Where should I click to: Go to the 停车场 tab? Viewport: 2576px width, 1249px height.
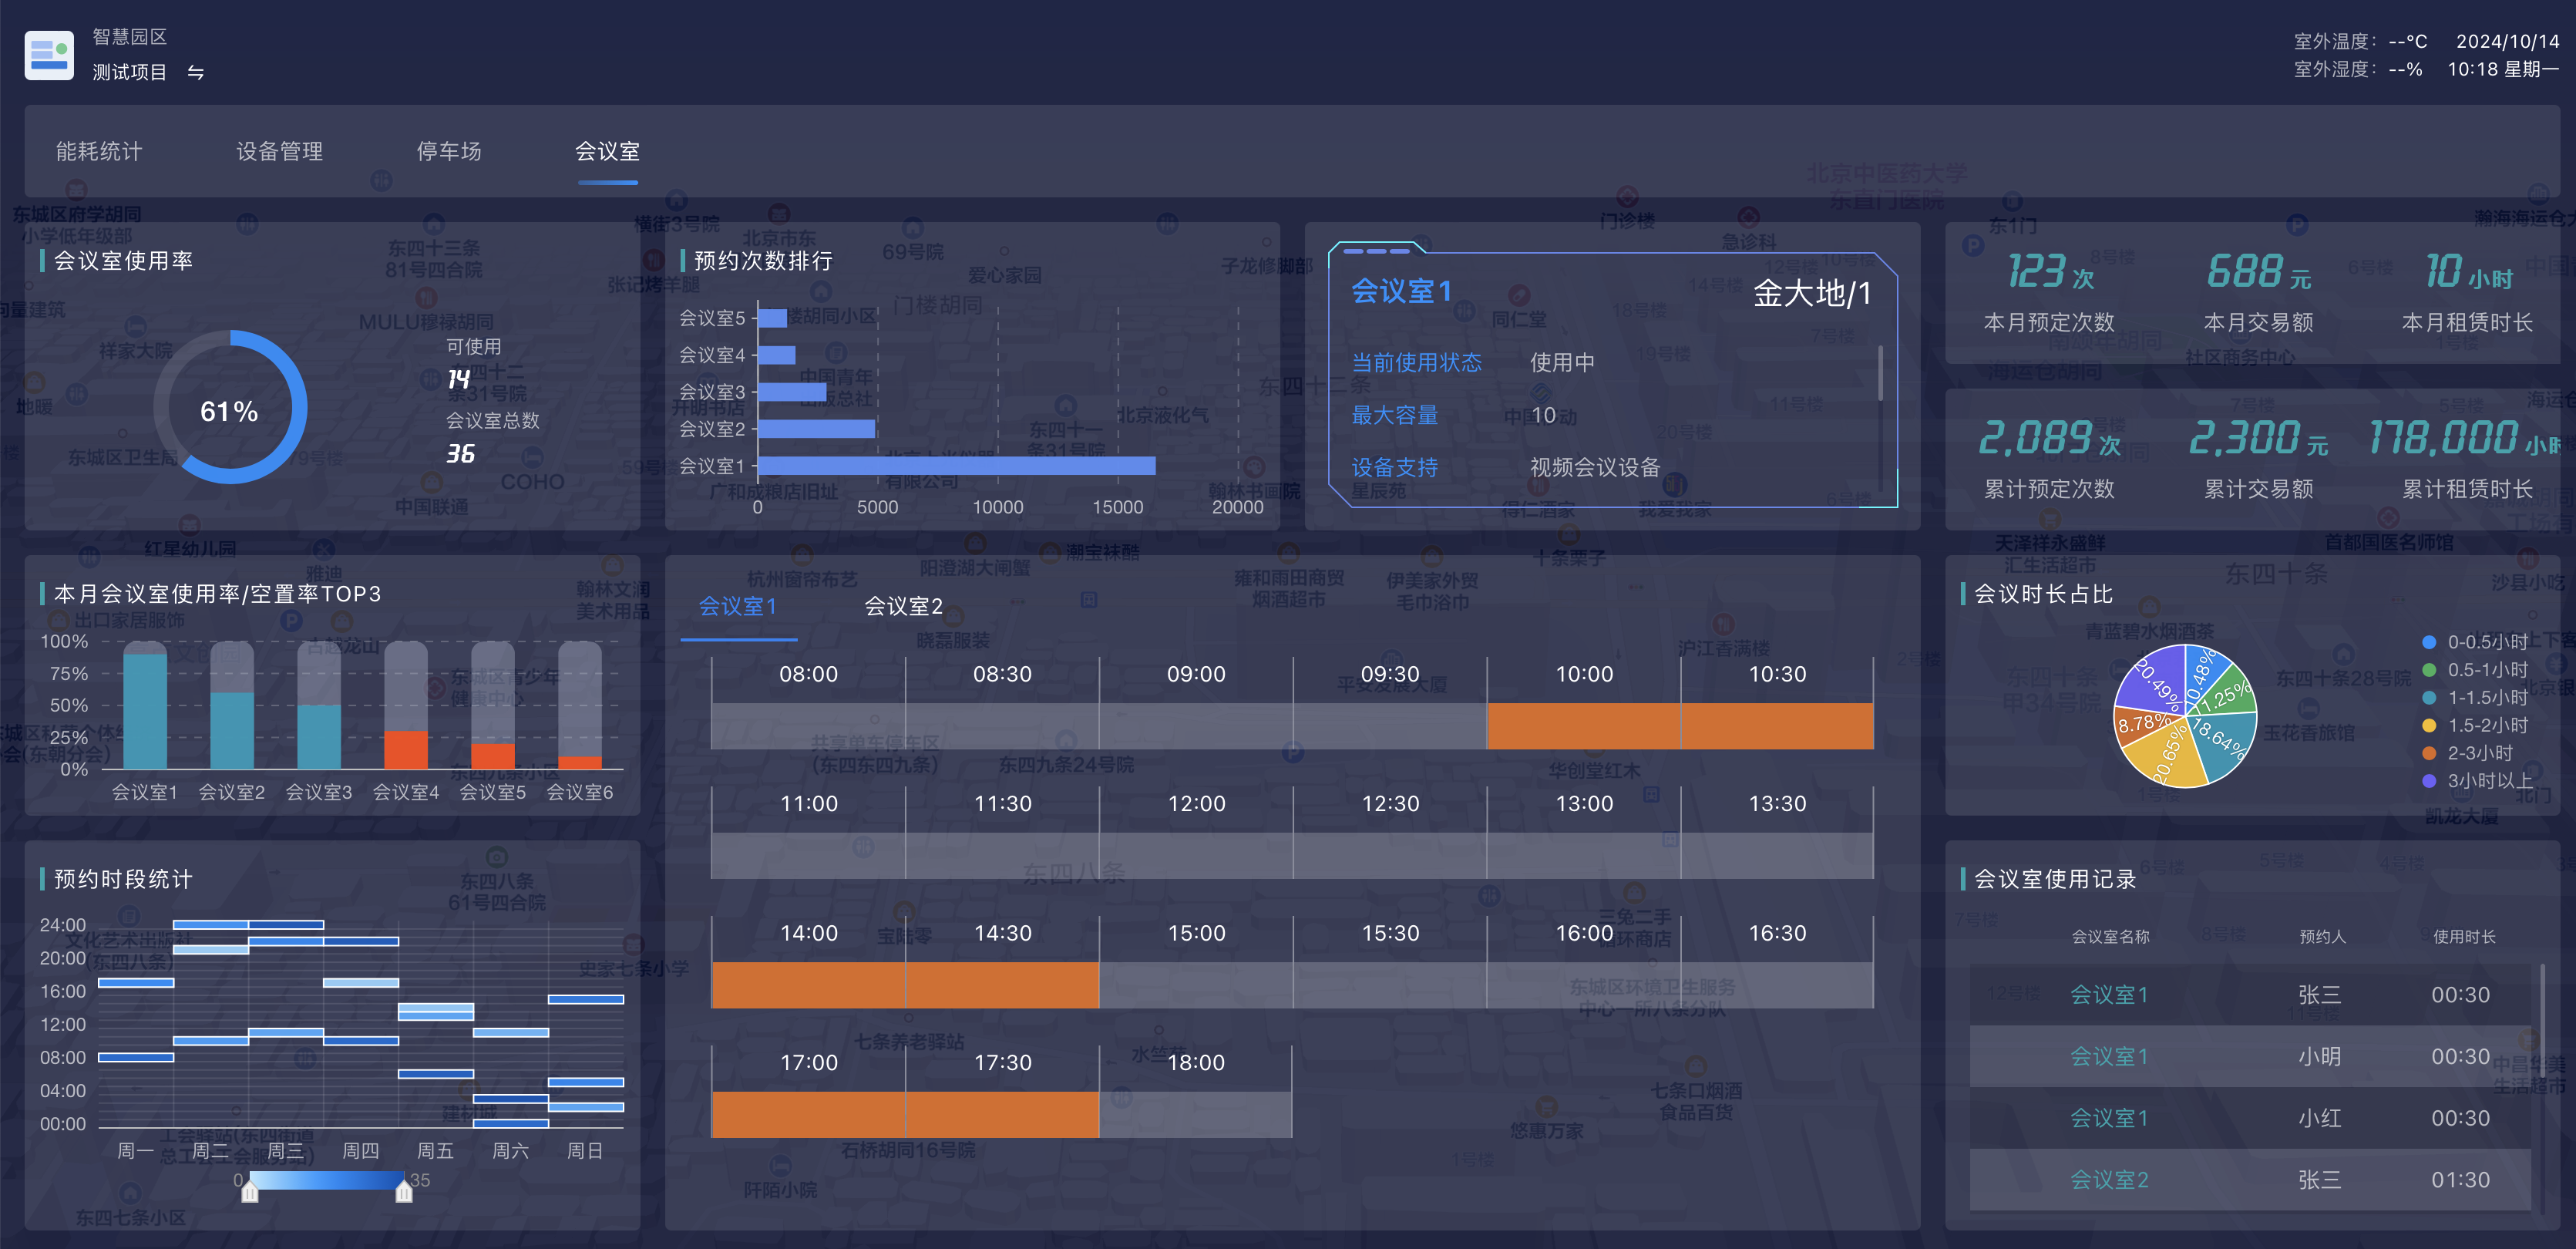[449, 151]
